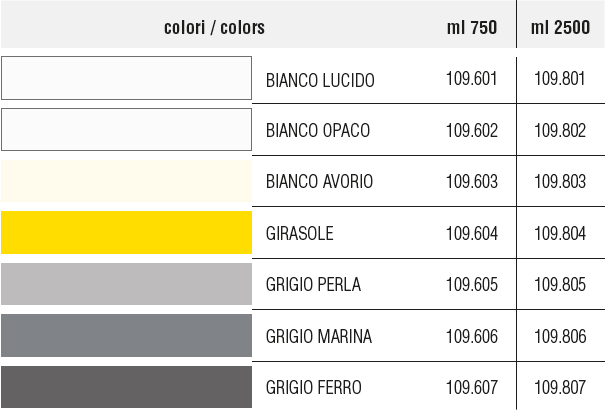Pick the Bianco Avorio ivory swatch
This screenshot has height=414, width=605.
[127, 181]
